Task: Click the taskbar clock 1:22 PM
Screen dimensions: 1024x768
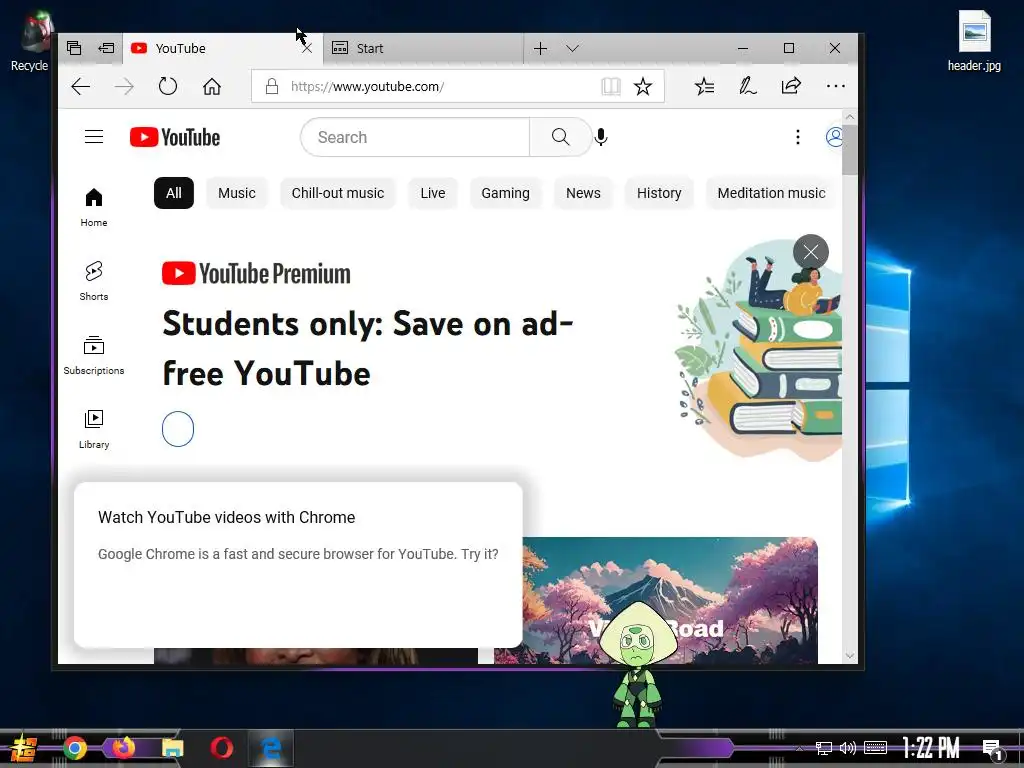Action: point(931,748)
